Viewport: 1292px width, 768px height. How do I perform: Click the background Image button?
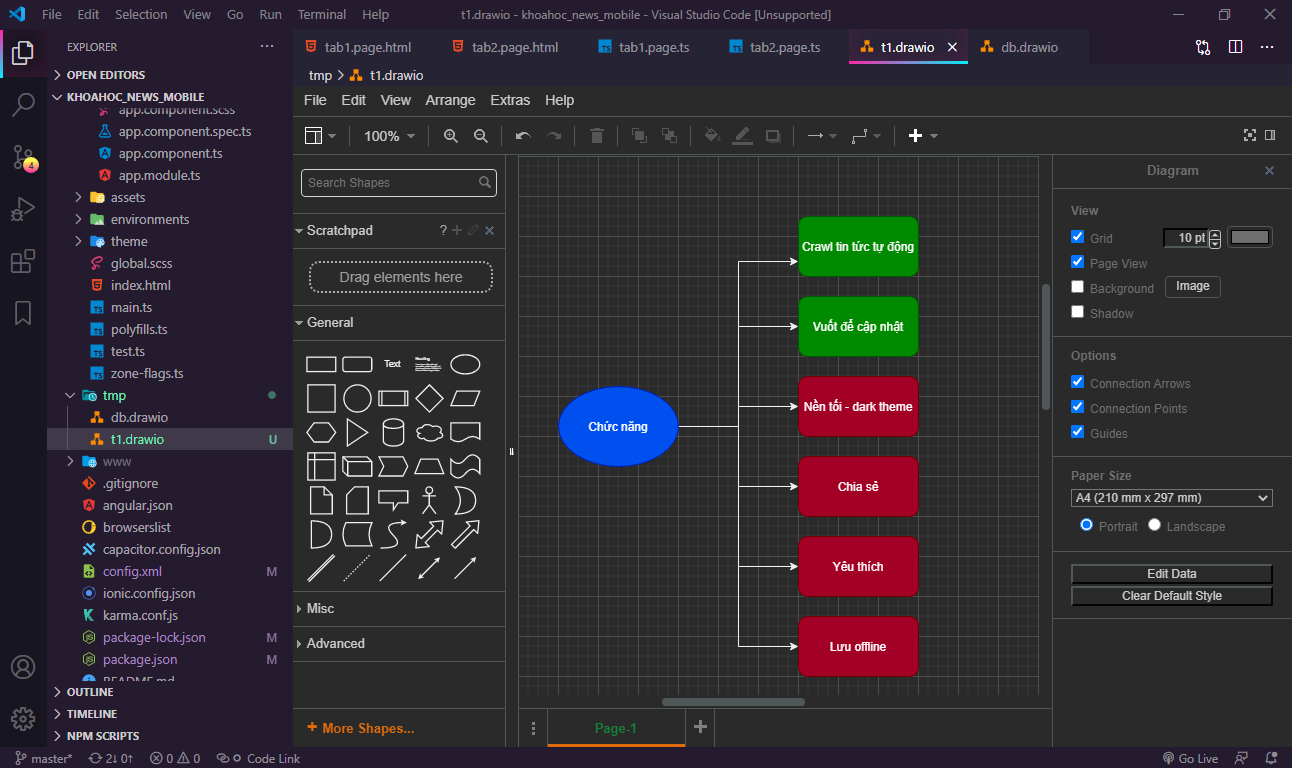pos(1193,287)
